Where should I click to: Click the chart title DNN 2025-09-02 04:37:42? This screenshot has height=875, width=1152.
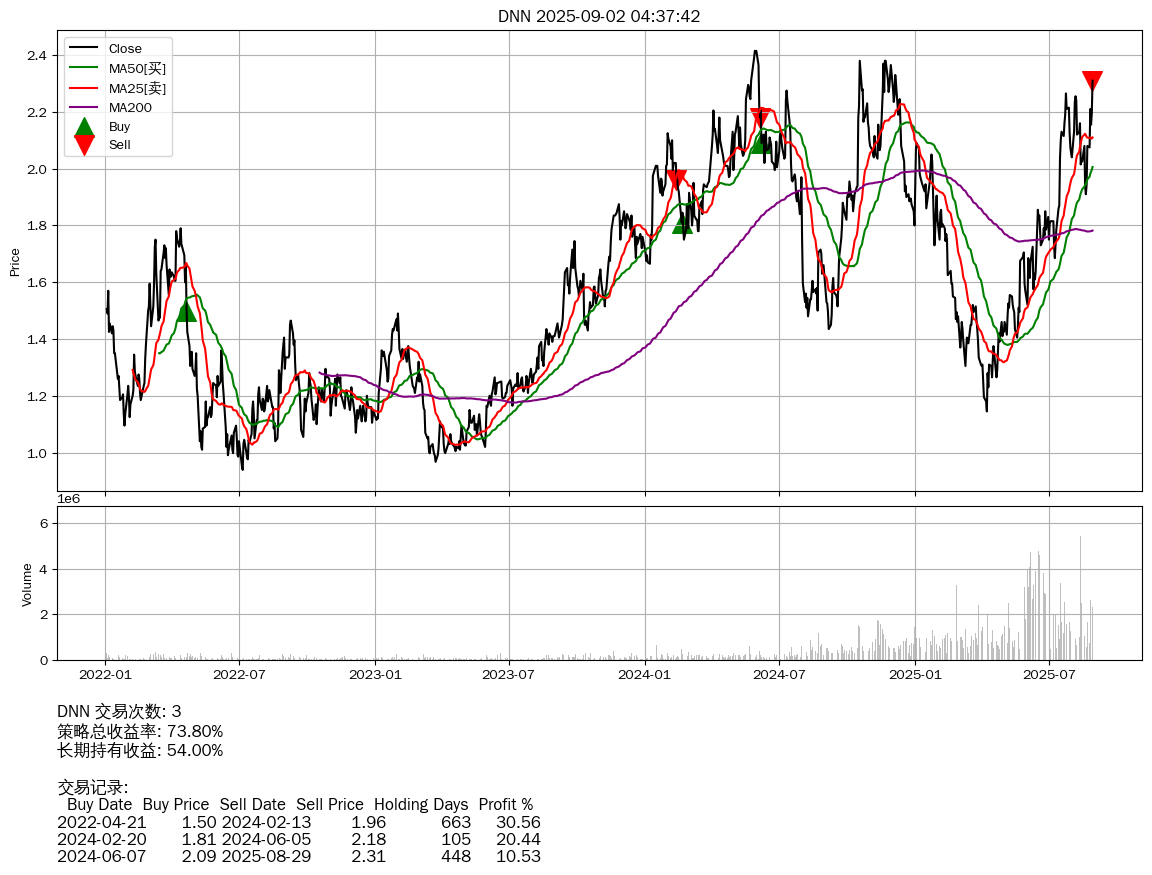[599, 16]
